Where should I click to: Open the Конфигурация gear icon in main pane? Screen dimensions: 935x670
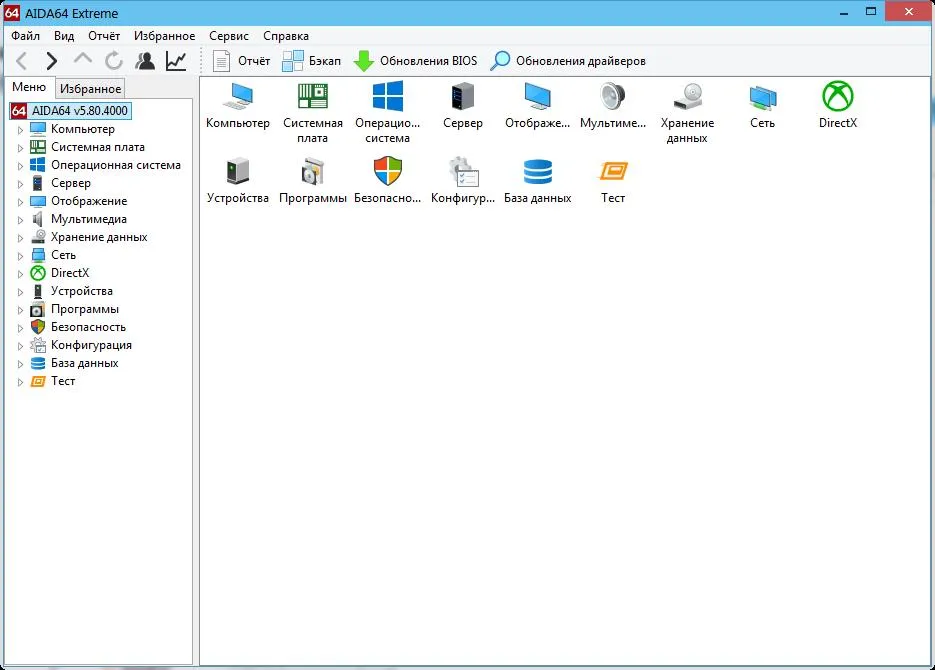[463, 172]
